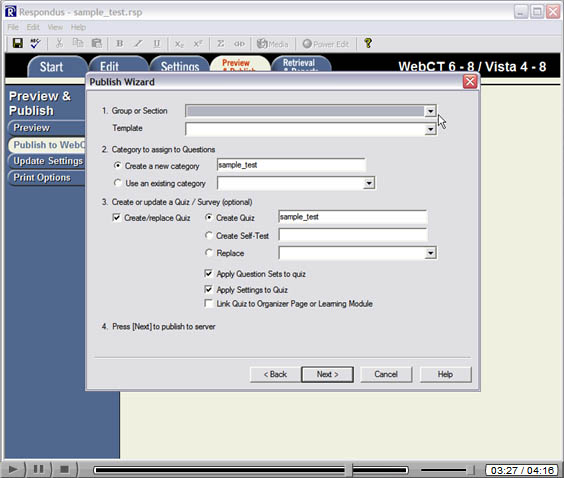This screenshot has width=564, height=478.
Task: Open Preview in the sidebar
Action: (x=46, y=128)
